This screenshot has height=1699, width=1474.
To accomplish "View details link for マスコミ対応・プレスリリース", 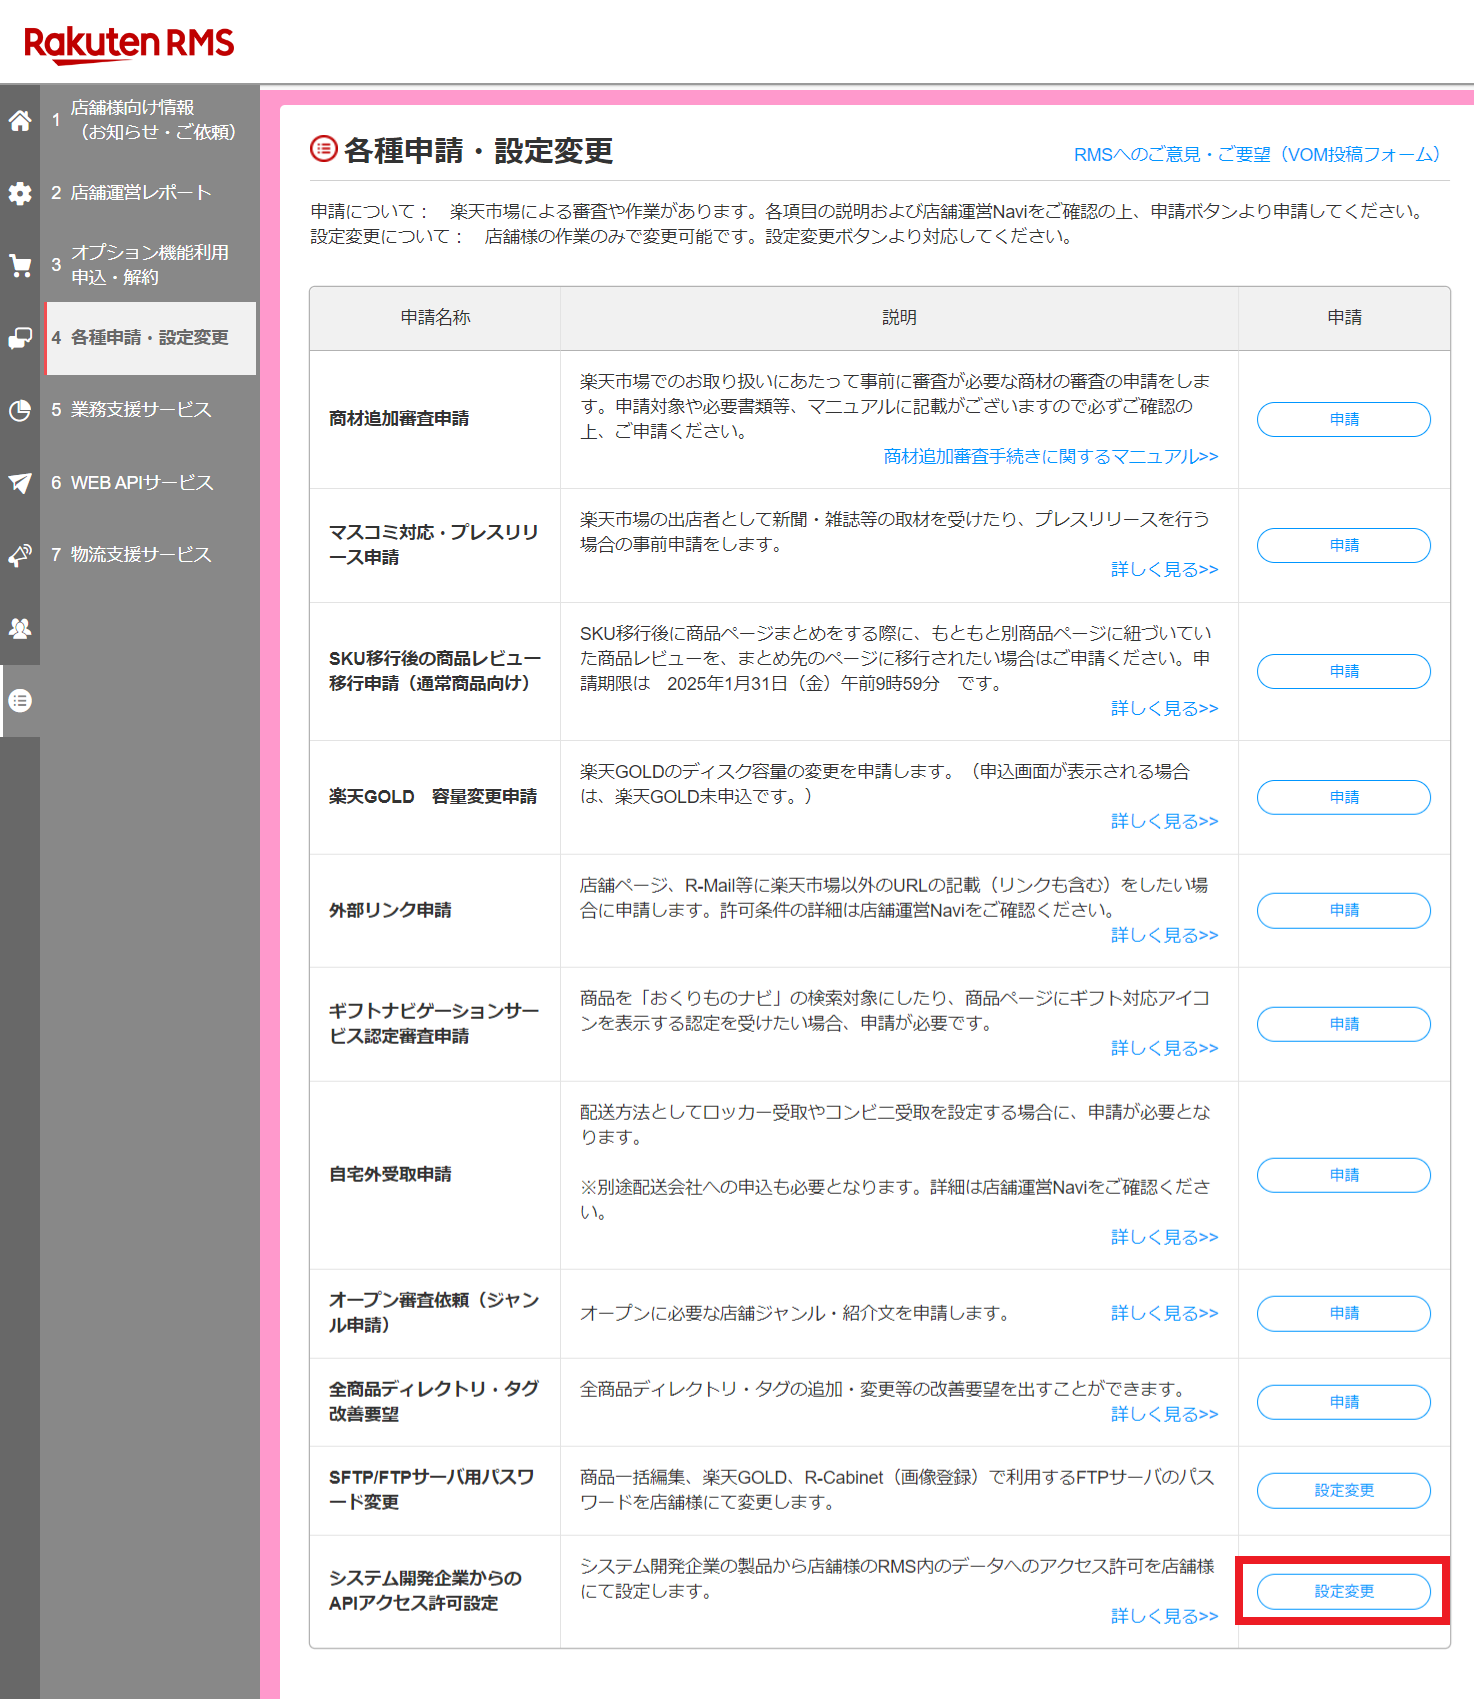I will tap(1165, 569).
